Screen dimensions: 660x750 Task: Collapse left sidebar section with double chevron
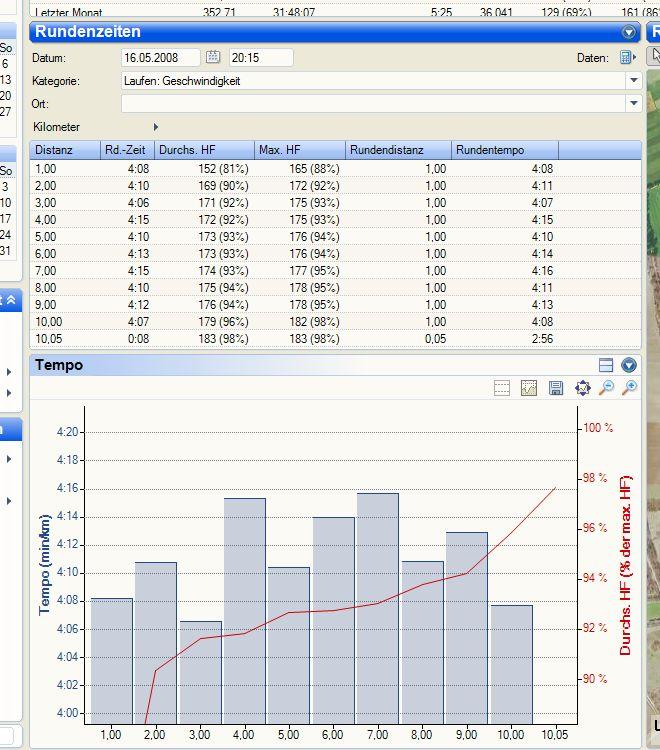11,300
